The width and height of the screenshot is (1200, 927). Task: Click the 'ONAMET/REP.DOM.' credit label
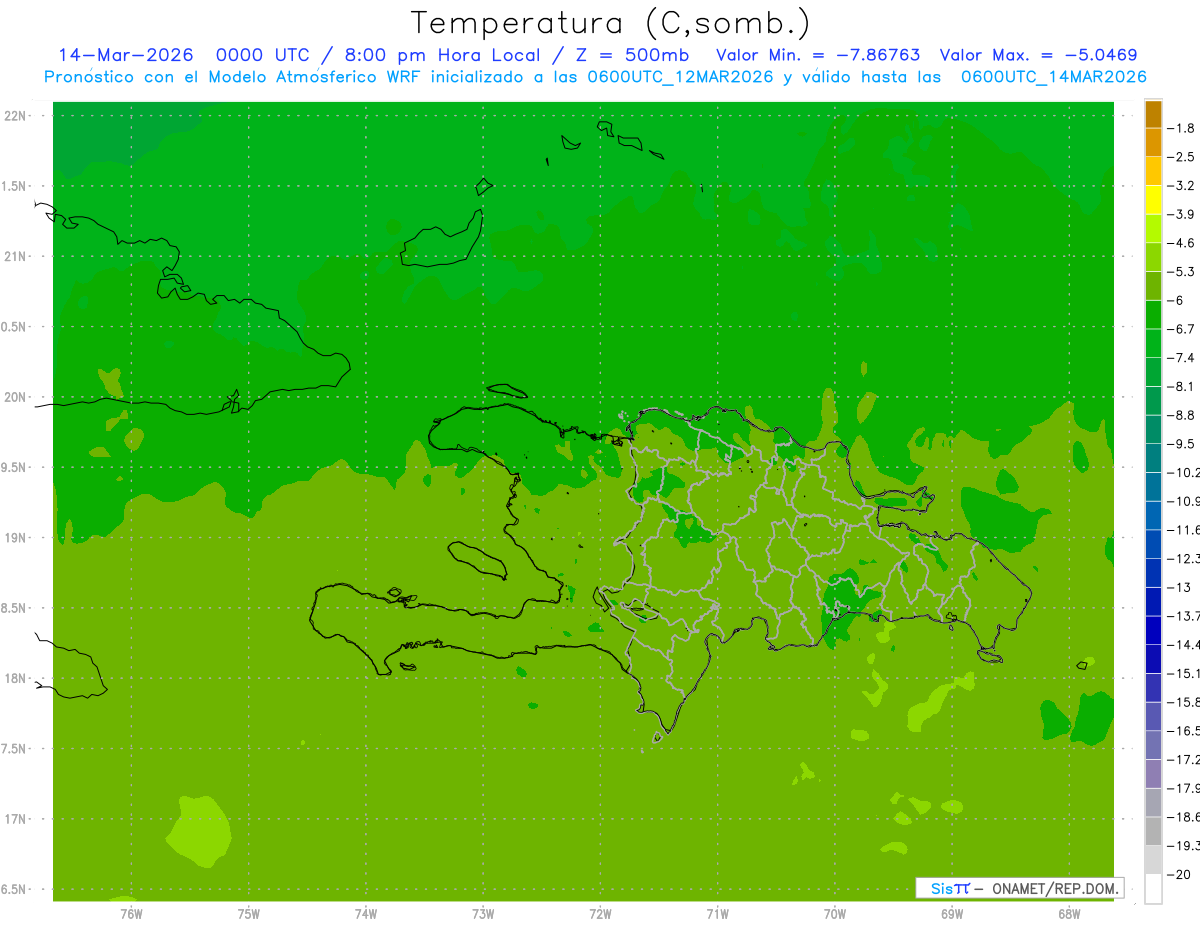[1054, 888]
